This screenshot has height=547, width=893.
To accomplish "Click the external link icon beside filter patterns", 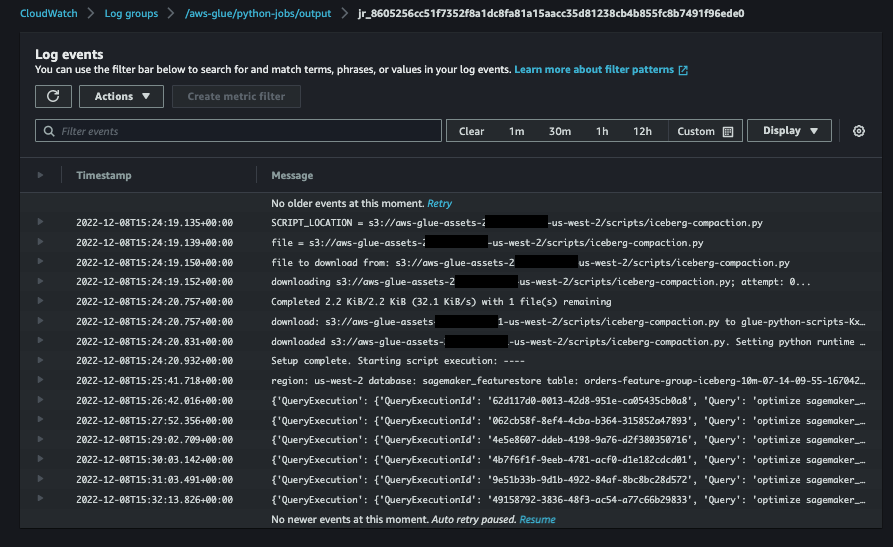I will click(x=683, y=70).
